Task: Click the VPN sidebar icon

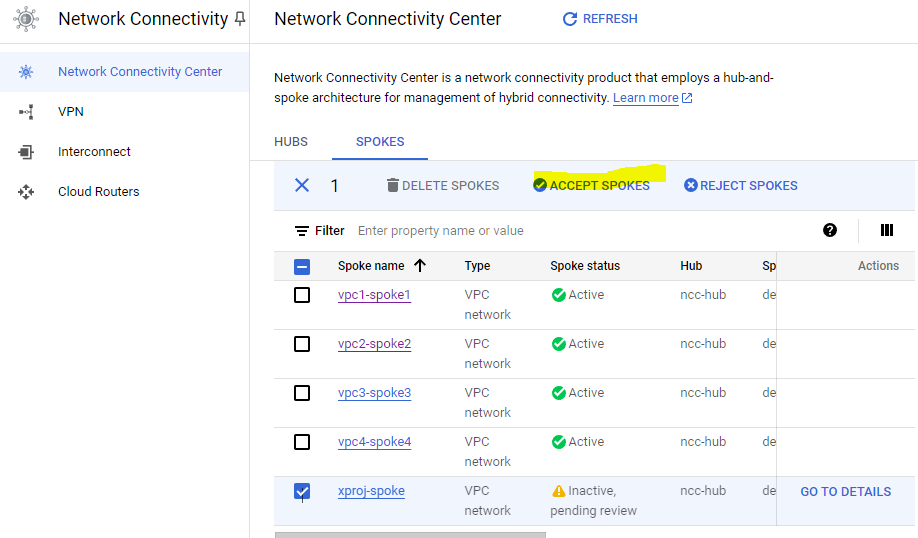Action: [x=26, y=112]
